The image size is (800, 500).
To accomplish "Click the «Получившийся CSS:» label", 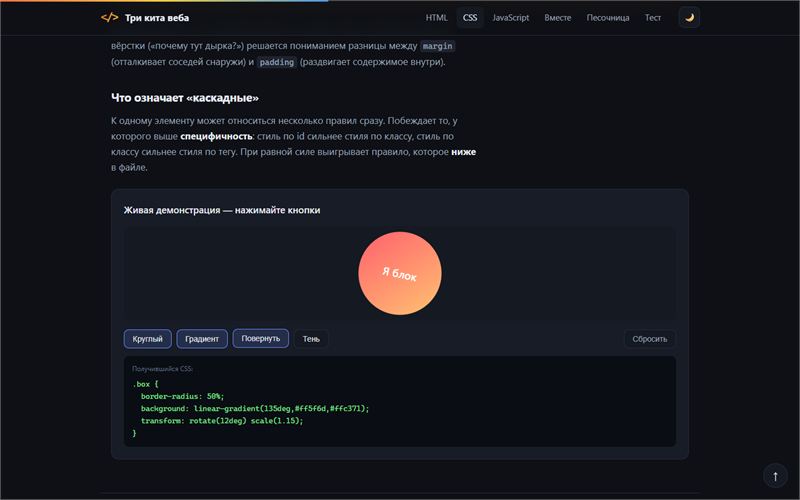I will (162, 368).
